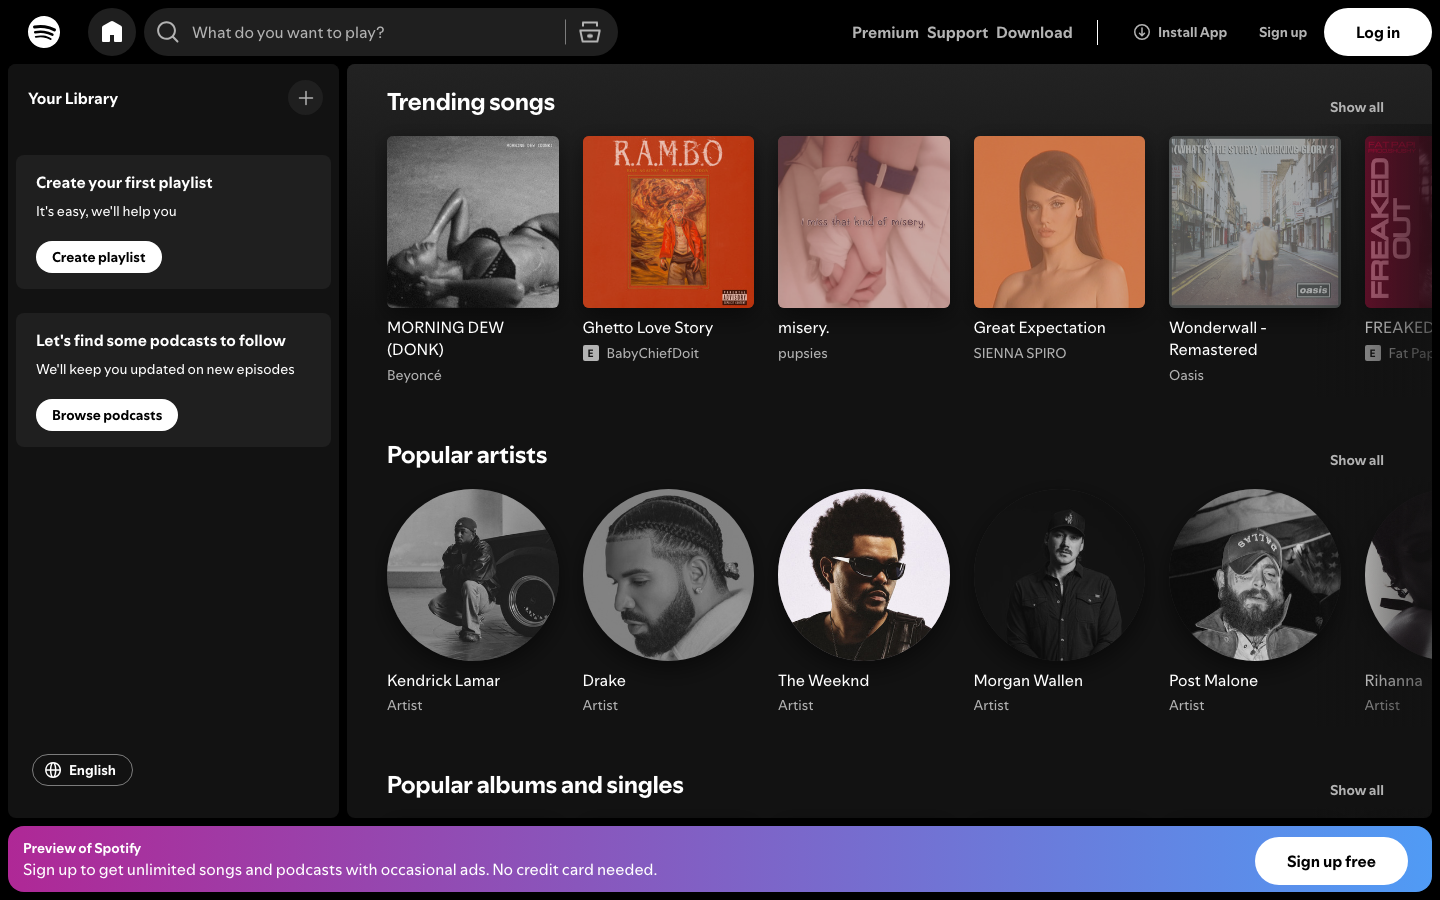Click the Create playlist button
Screen dimensions: 1440x900
[x=99, y=257]
